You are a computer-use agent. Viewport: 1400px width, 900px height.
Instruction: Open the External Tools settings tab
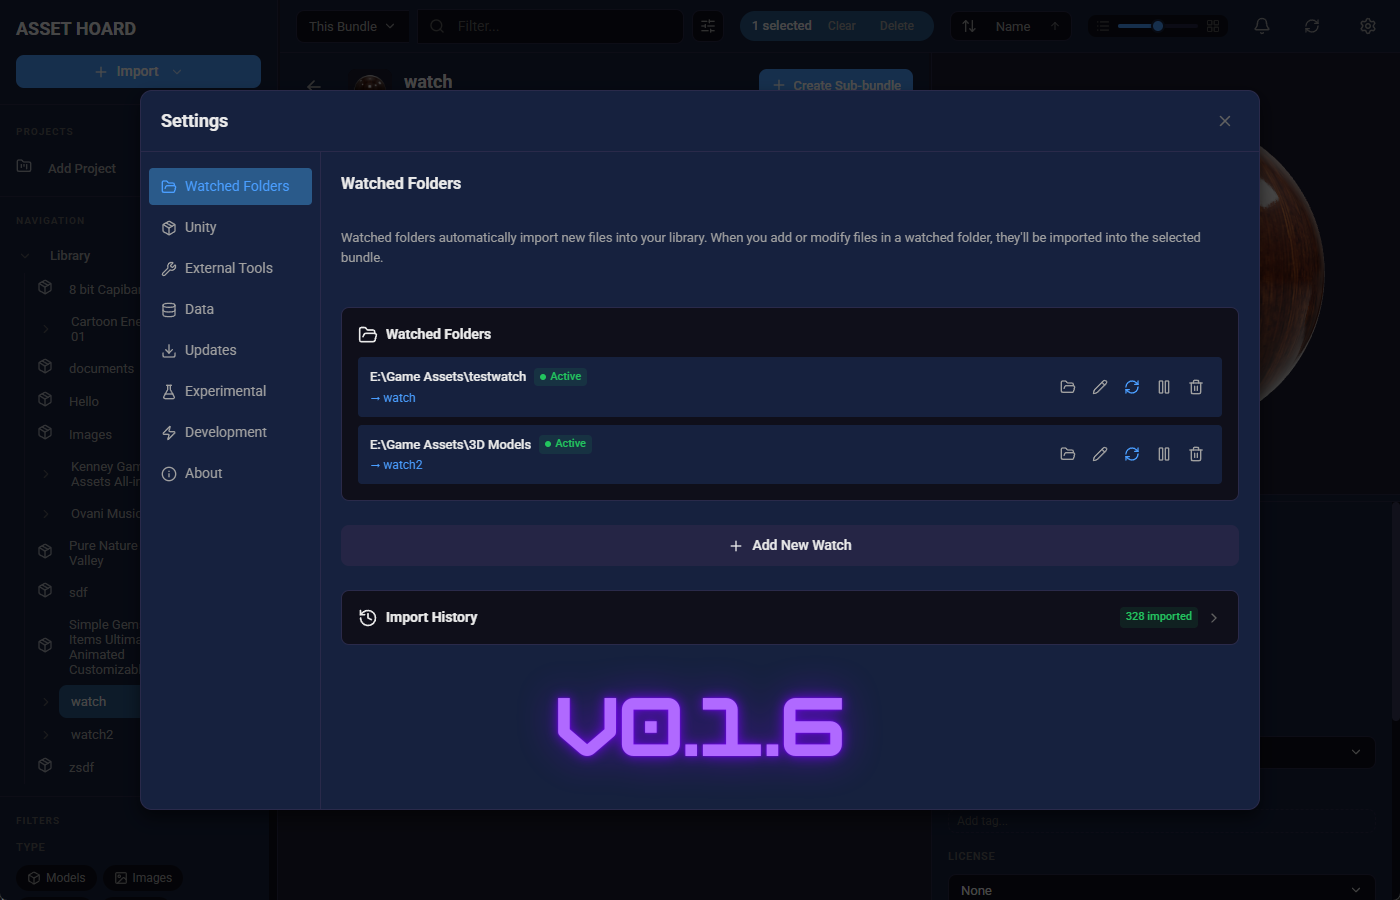[x=228, y=268]
